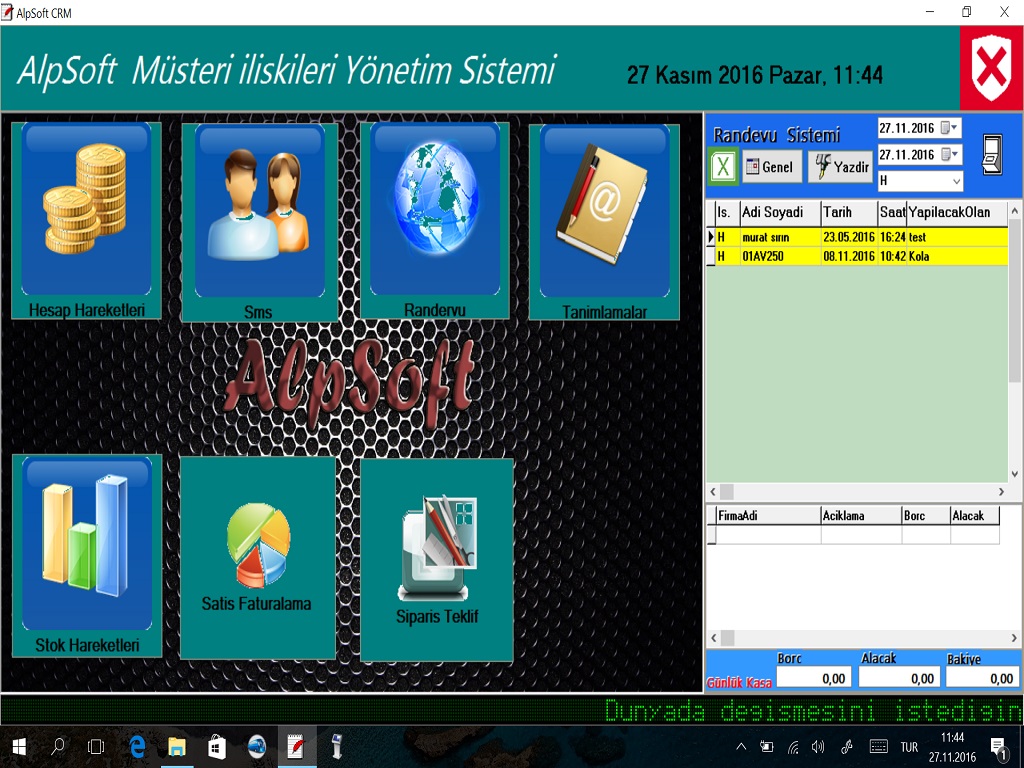Viewport: 1024px width, 768px height.
Task: Open the Siparis Teklif module
Action: coord(437,560)
